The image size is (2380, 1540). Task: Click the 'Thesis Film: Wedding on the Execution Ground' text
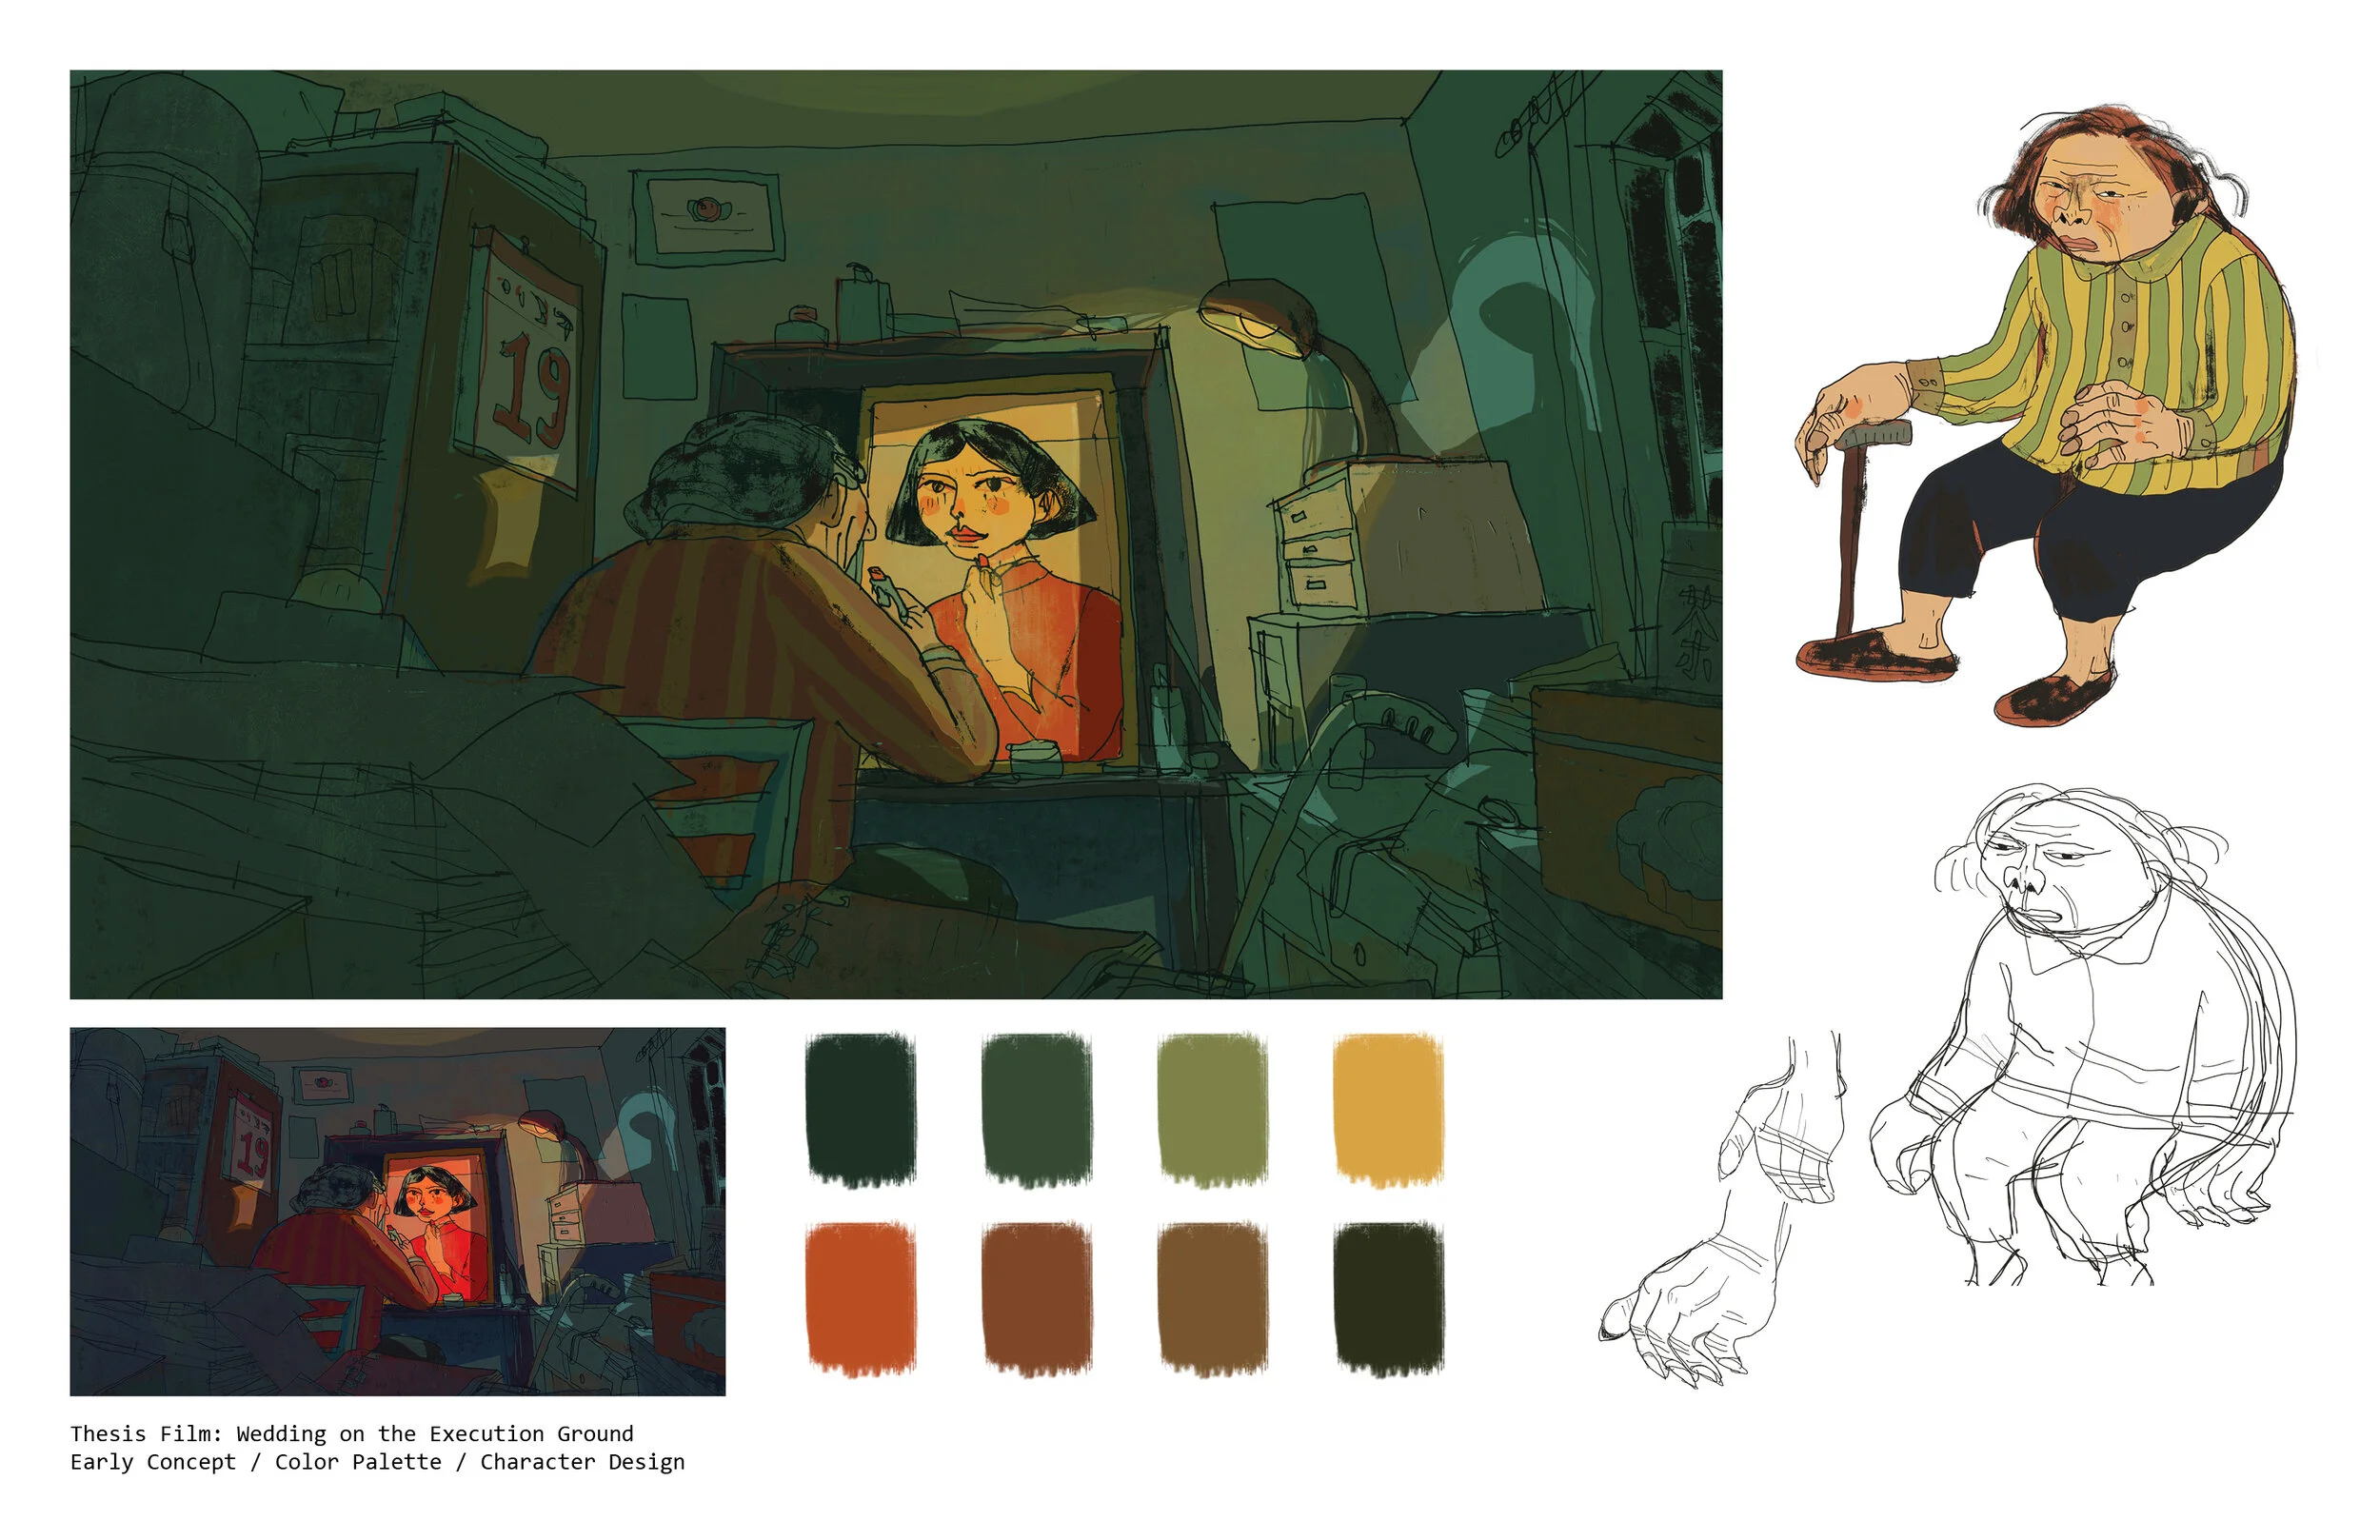350,1435
